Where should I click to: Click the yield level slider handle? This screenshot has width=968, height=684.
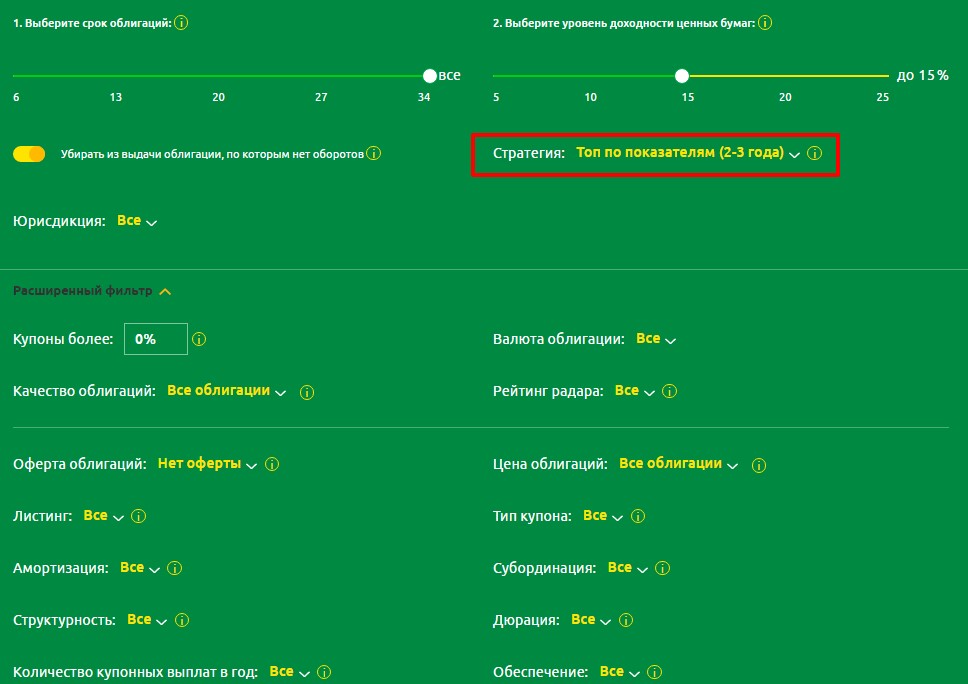(x=682, y=76)
